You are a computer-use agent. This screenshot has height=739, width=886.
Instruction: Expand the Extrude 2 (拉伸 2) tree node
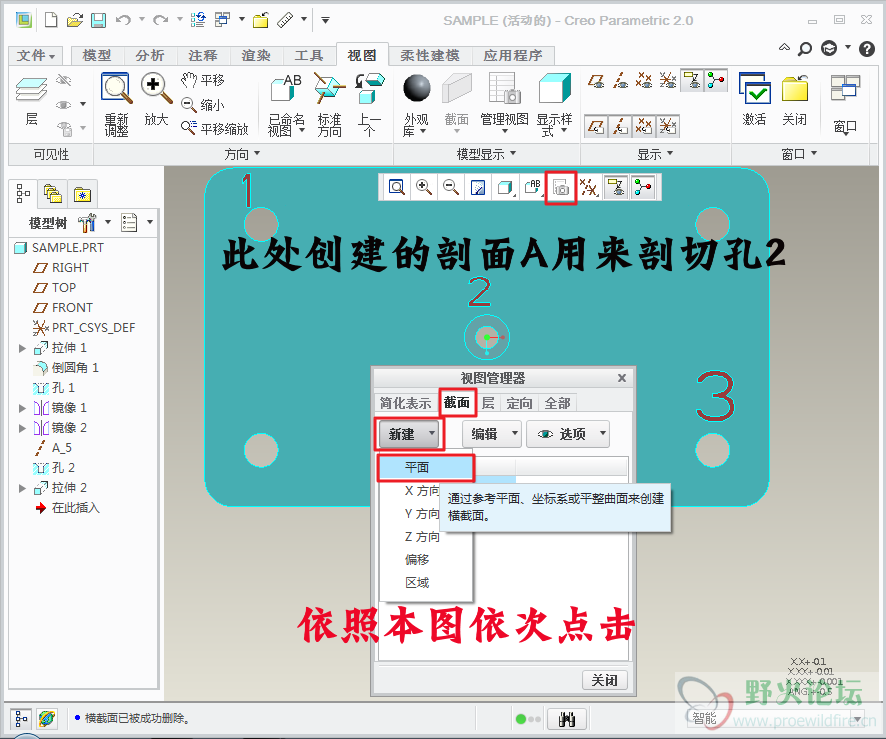(23, 488)
